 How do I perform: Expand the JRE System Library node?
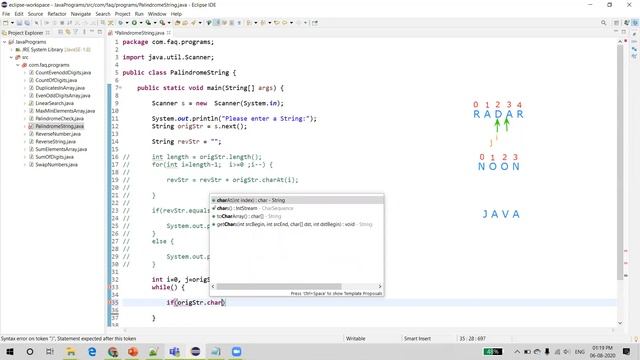coord(12,50)
